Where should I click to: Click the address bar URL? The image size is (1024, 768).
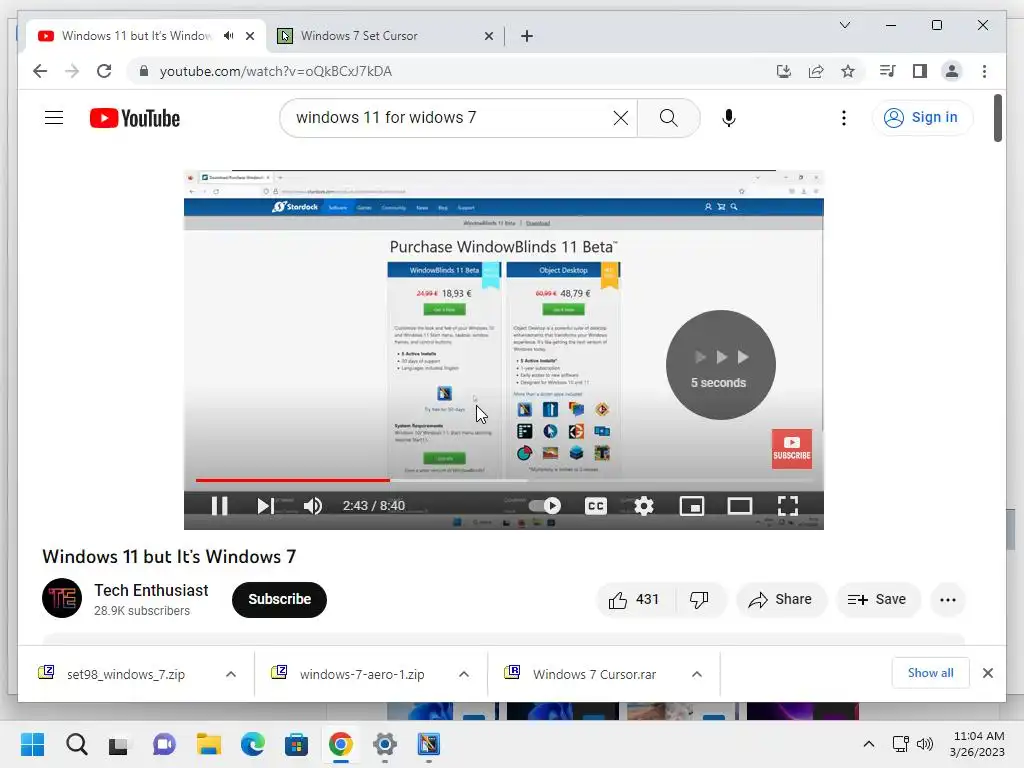pyautogui.click(x=276, y=71)
